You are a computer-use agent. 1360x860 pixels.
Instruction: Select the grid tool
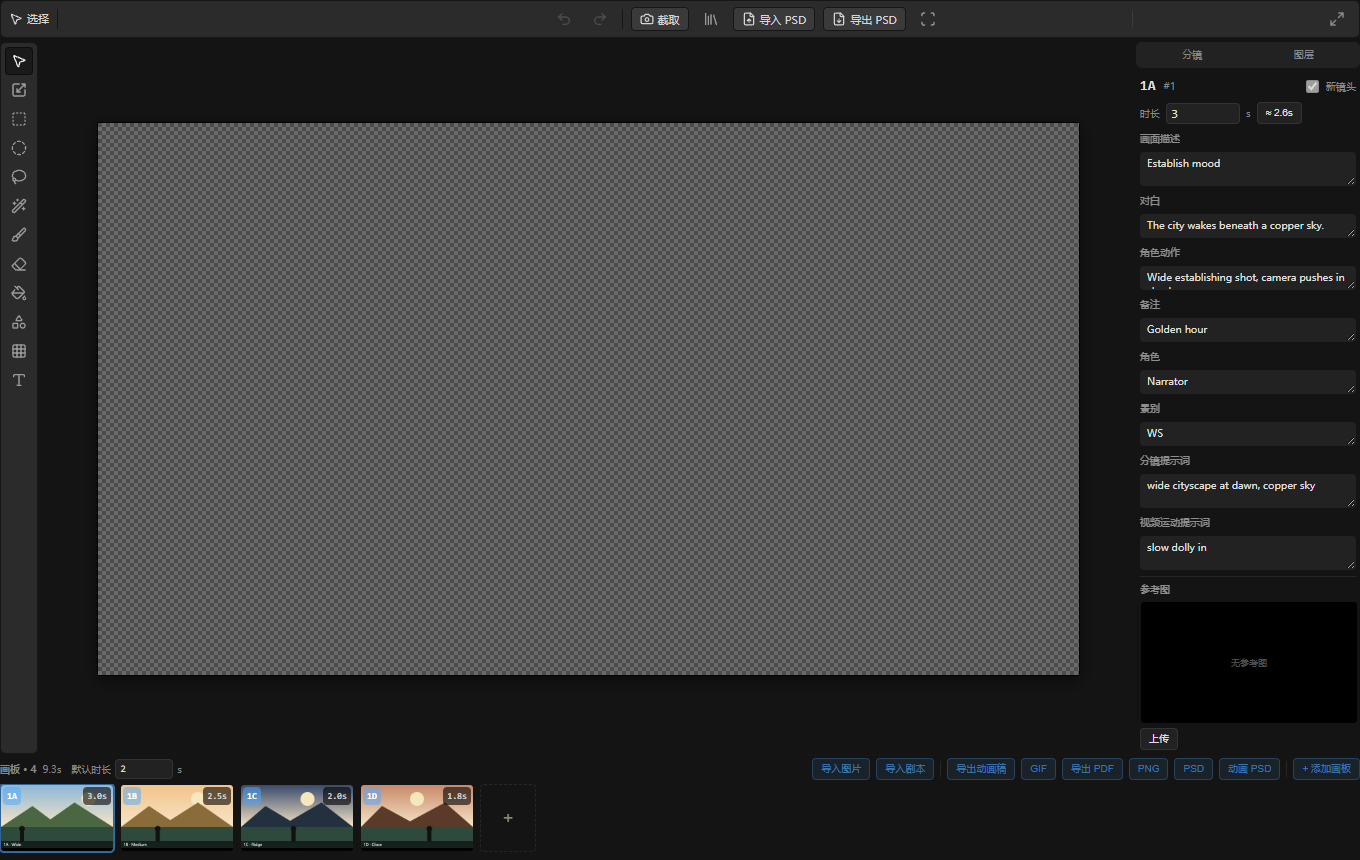point(19,351)
